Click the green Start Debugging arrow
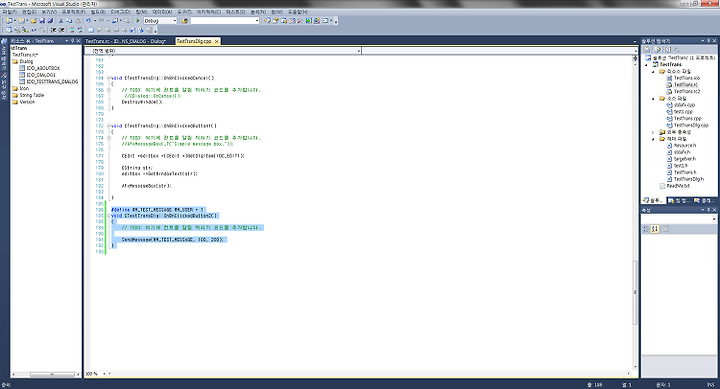This screenshot has height=389, width=720. pos(138,21)
